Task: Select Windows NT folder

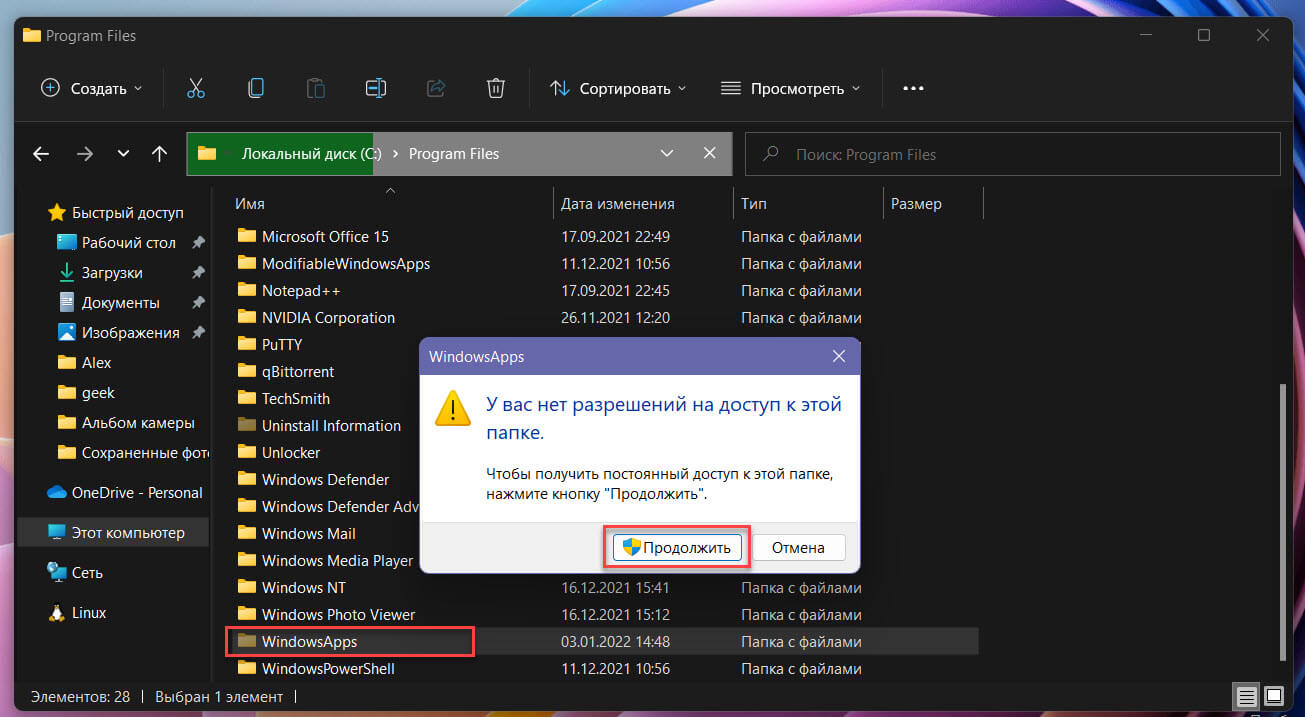Action: [304, 588]
